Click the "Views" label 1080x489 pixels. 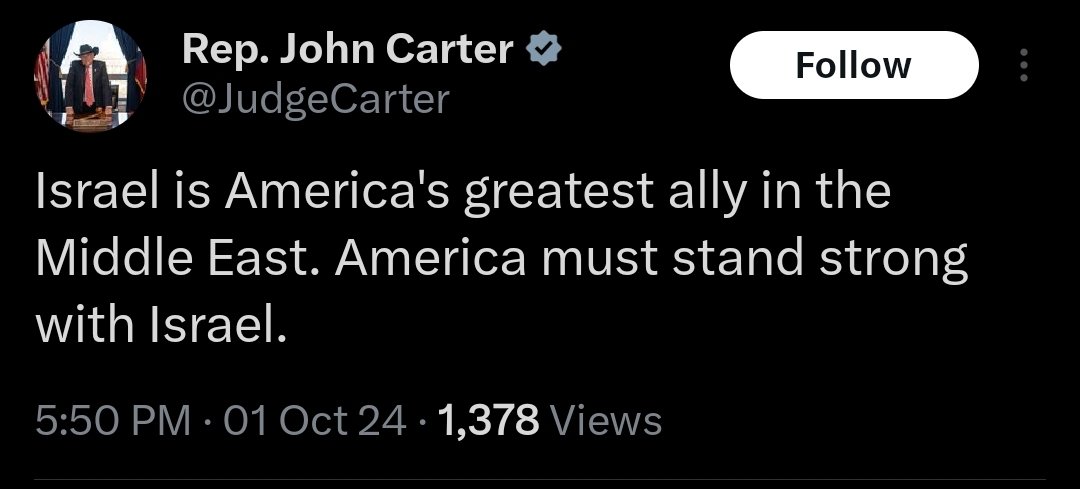click(606, 420)
